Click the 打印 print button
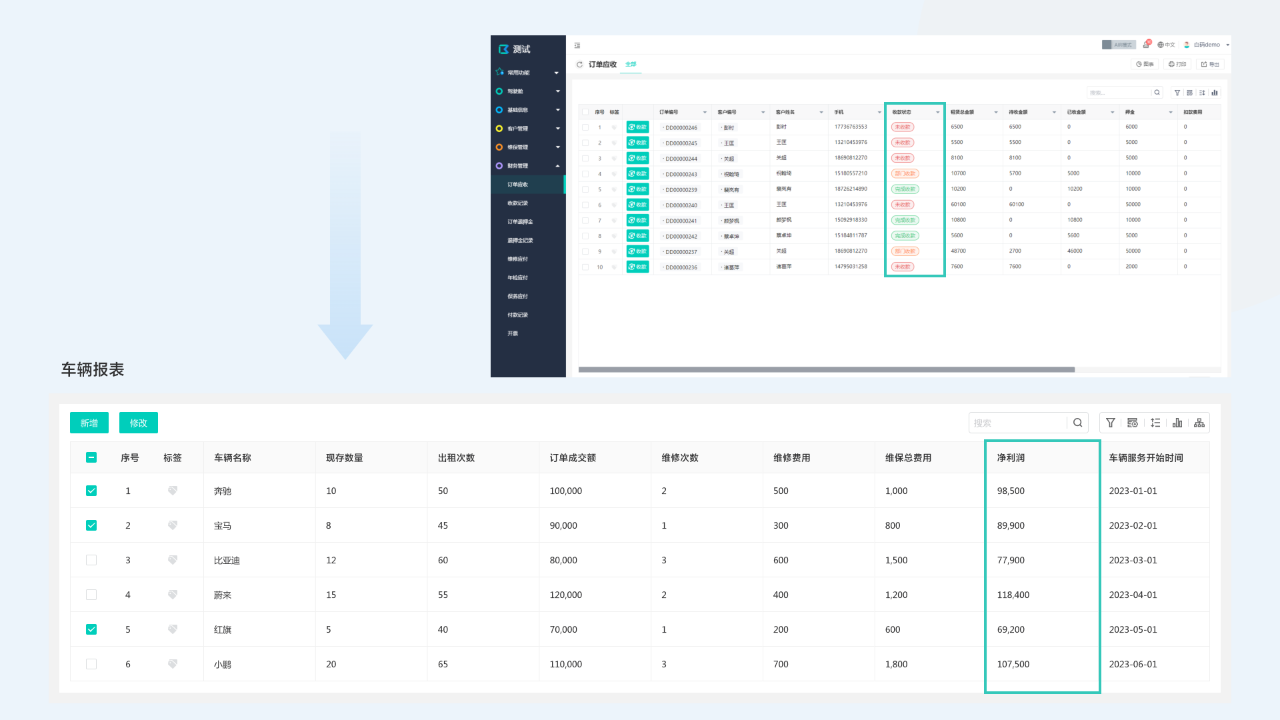 coord(1177,64)
